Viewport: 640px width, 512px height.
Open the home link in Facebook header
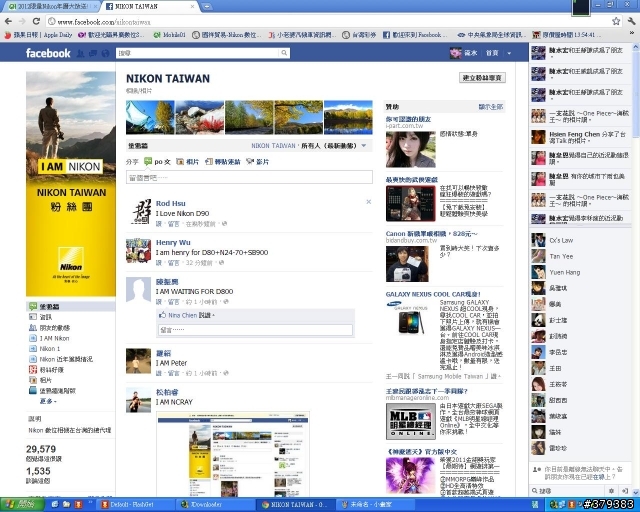point(492,53)
